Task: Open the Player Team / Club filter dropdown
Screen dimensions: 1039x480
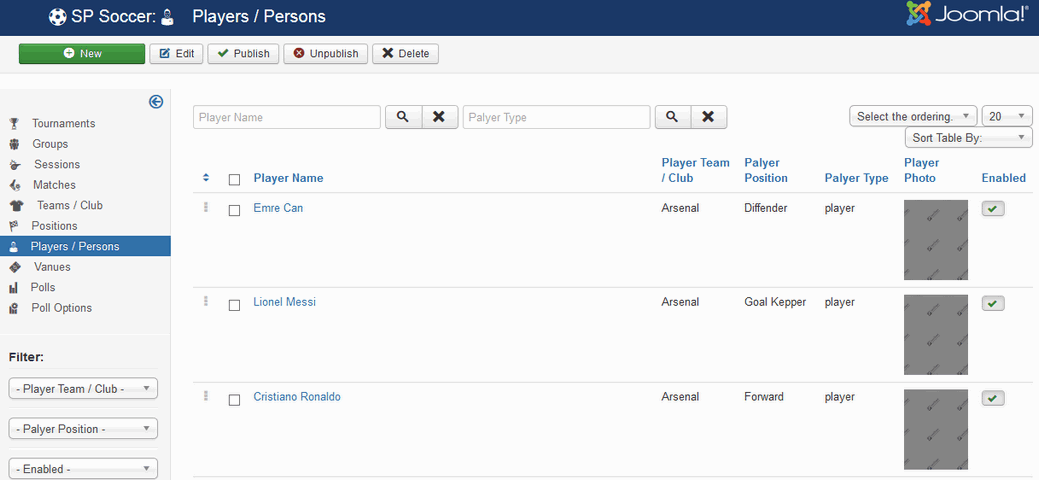Action: coord(83,389)
